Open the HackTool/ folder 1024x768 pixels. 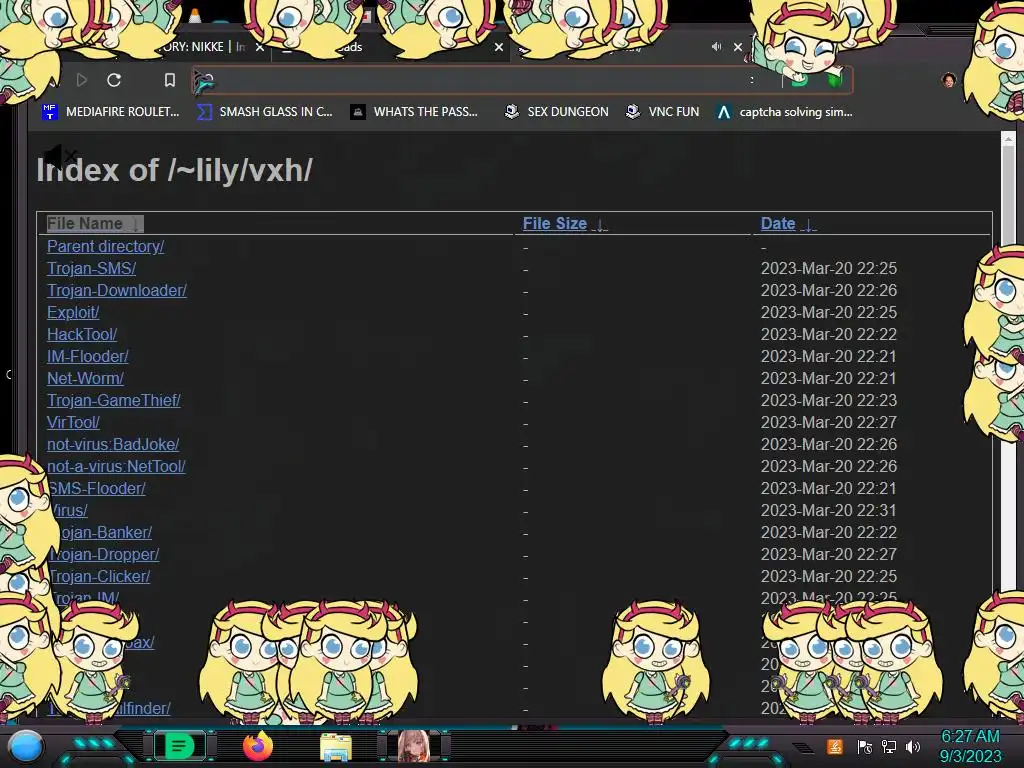82,334
